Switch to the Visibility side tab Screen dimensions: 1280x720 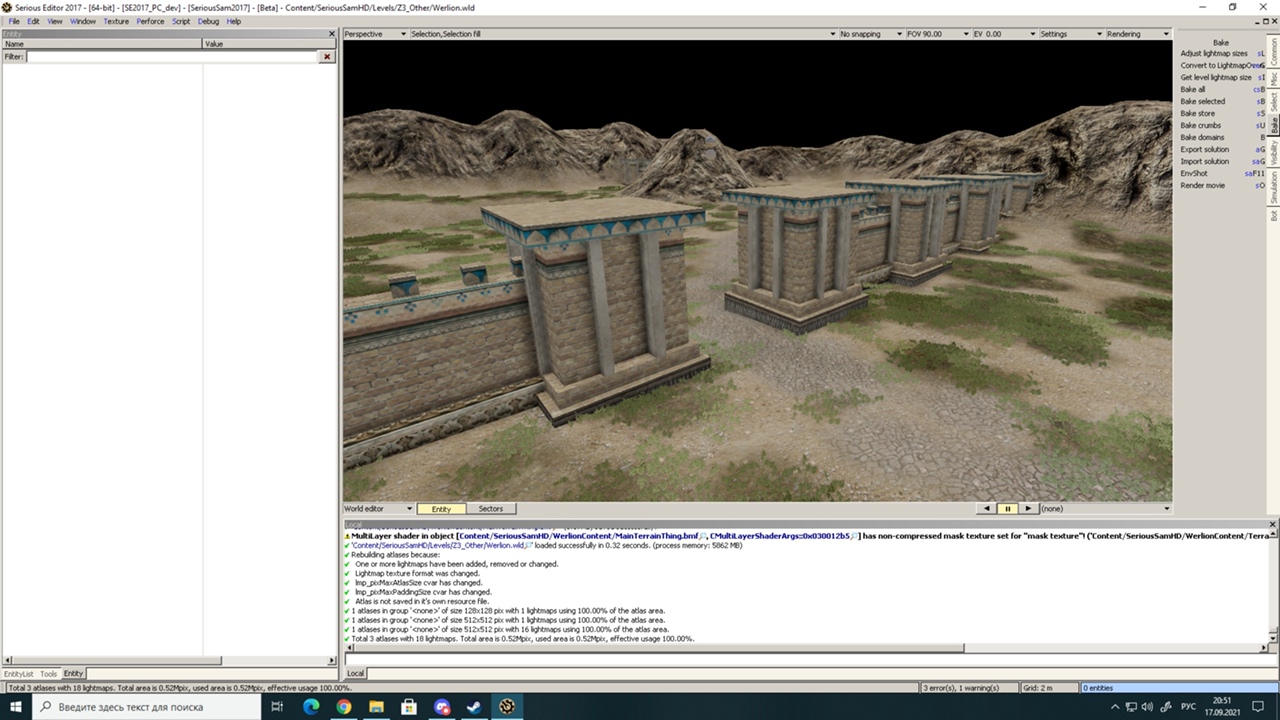(x=1274, y=151)
